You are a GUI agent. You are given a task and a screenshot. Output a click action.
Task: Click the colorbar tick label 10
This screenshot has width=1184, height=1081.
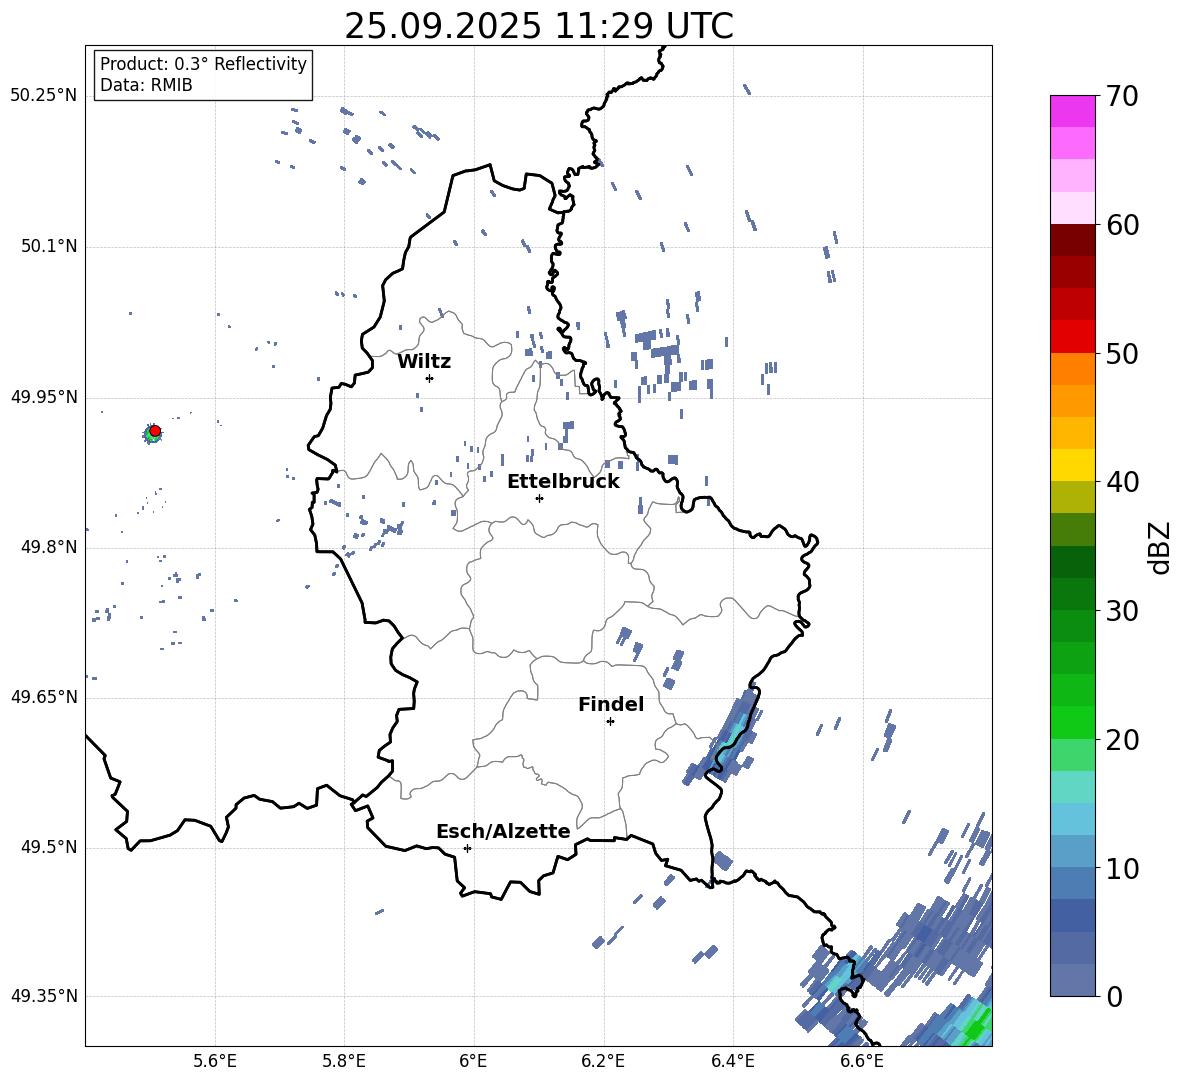pos(1121,869)
